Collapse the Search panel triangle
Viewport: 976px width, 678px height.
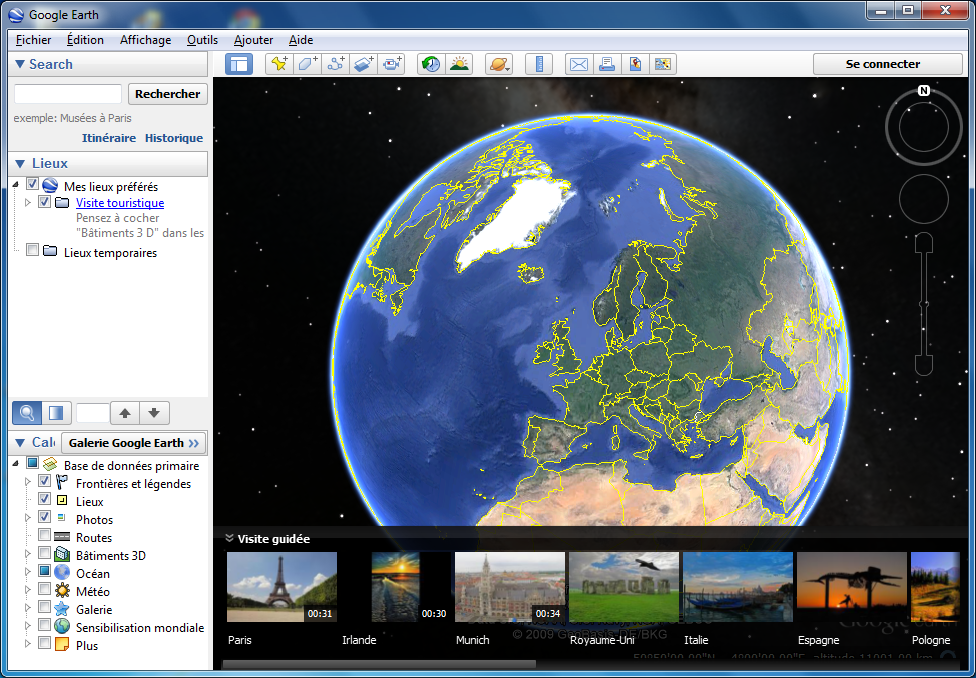pos(20,64)
